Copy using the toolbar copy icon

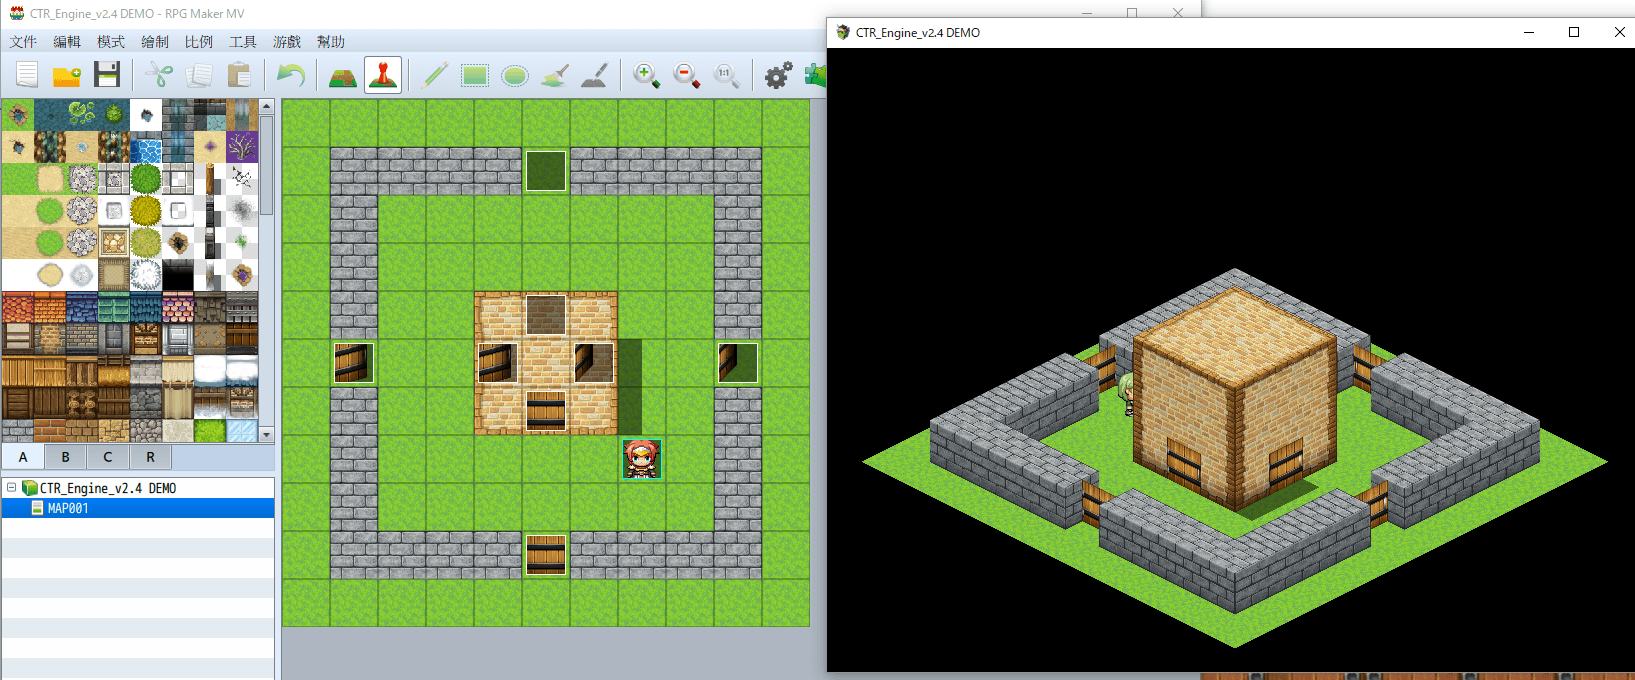click(x=199, y=75)
